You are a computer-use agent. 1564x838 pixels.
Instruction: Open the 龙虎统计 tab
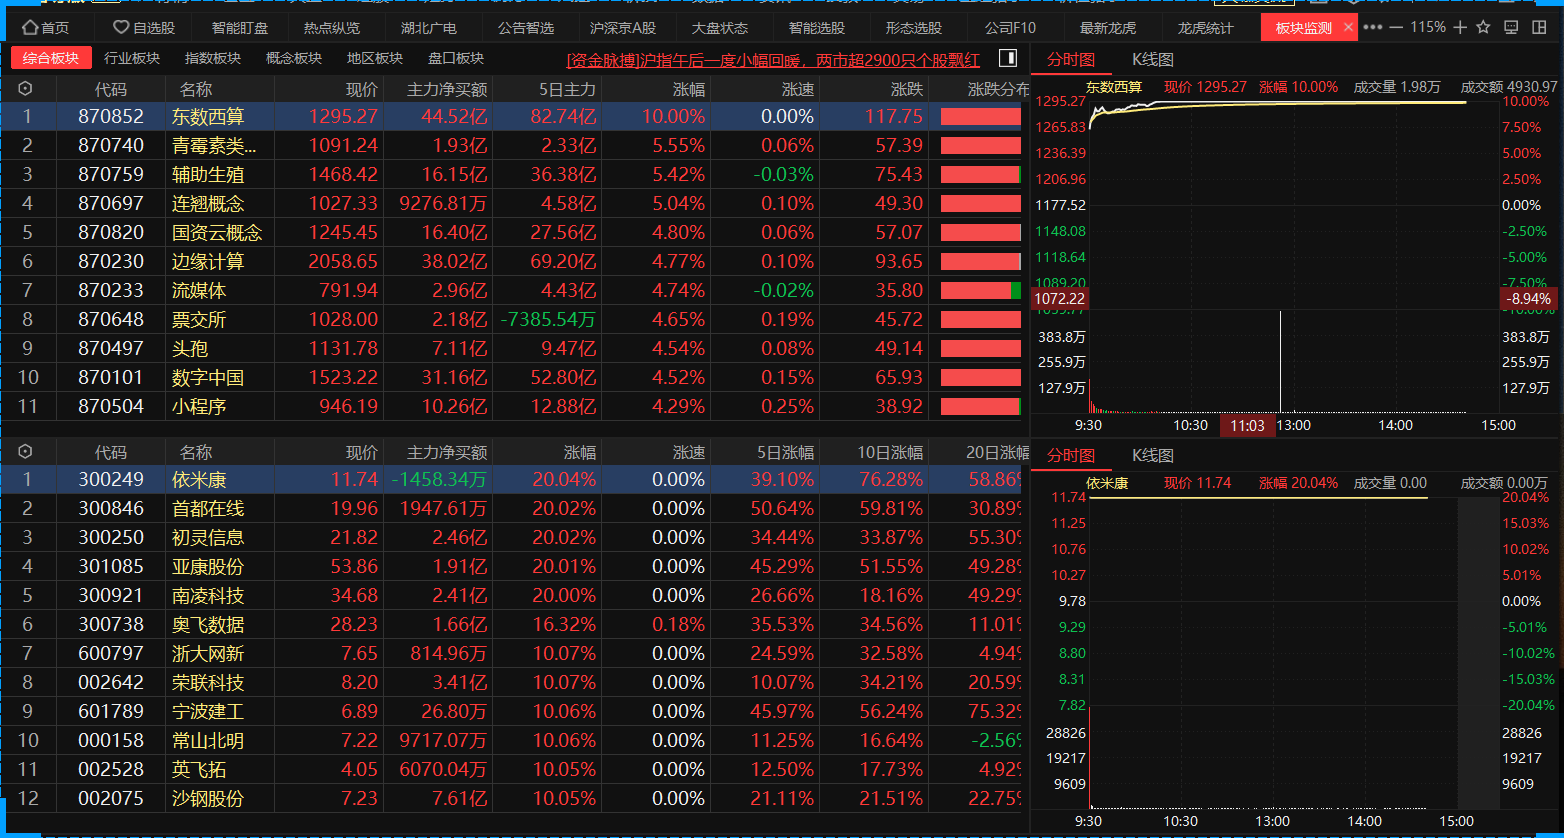click(x=1205, y=28)
